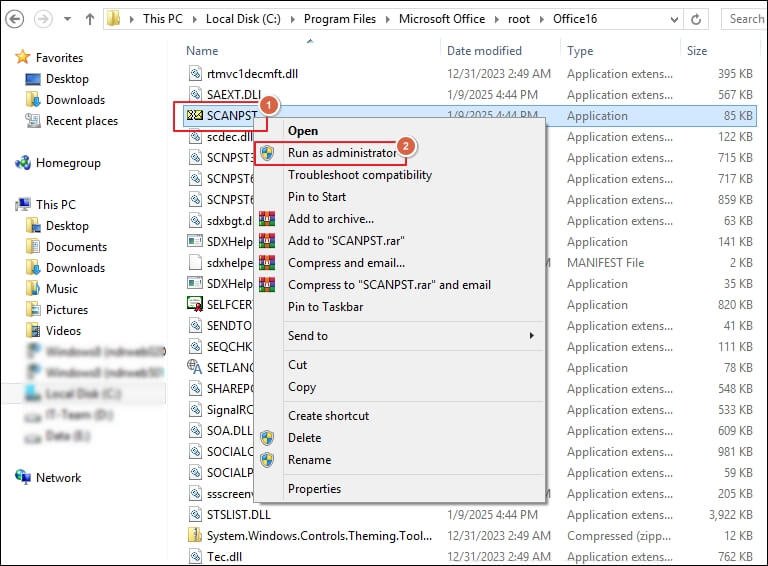Viewport: 768px width, 566px height.
Task: Expand the chevron after This PC breadcrumb
Action: 194,20
